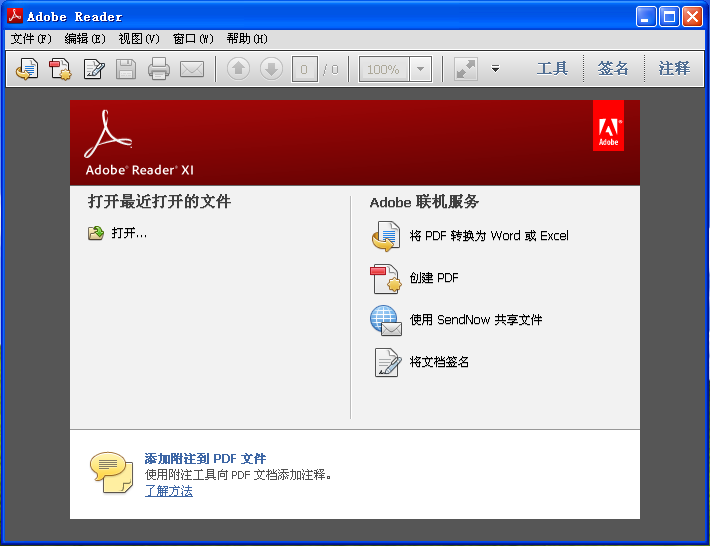710x546 pixels.
Task: Open the 视图(V) menu
Action: 139,39
